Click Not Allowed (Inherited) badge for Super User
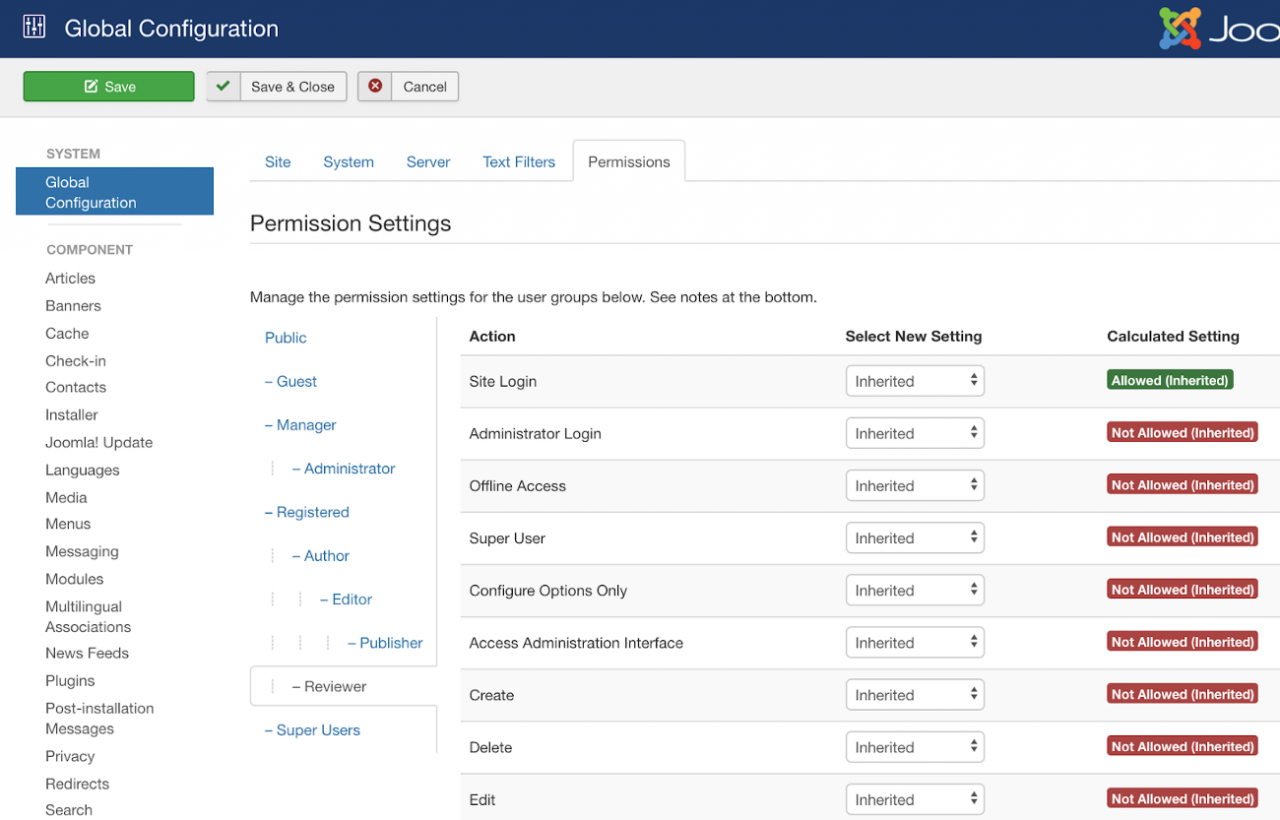Image resolution: width=1280 pixels, height=820 pixels. pyautogui.click(x=1182, y=538)
